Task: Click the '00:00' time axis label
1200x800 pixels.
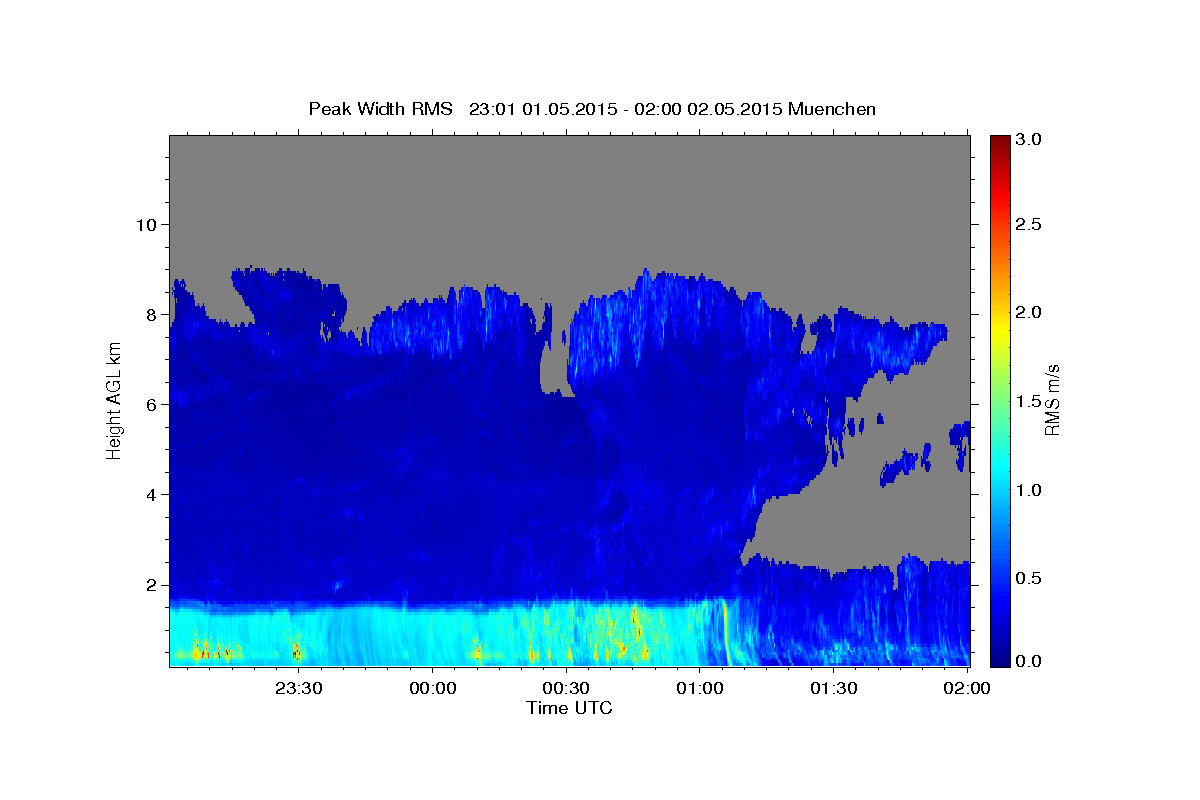Action: (433, 688)
